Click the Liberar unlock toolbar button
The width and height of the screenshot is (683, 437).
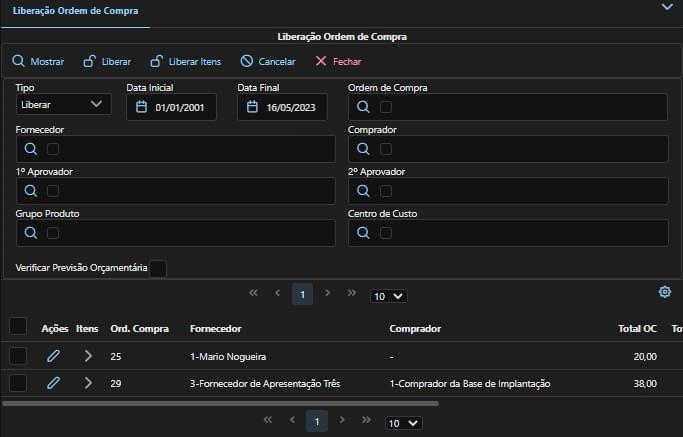pos(107,61)
